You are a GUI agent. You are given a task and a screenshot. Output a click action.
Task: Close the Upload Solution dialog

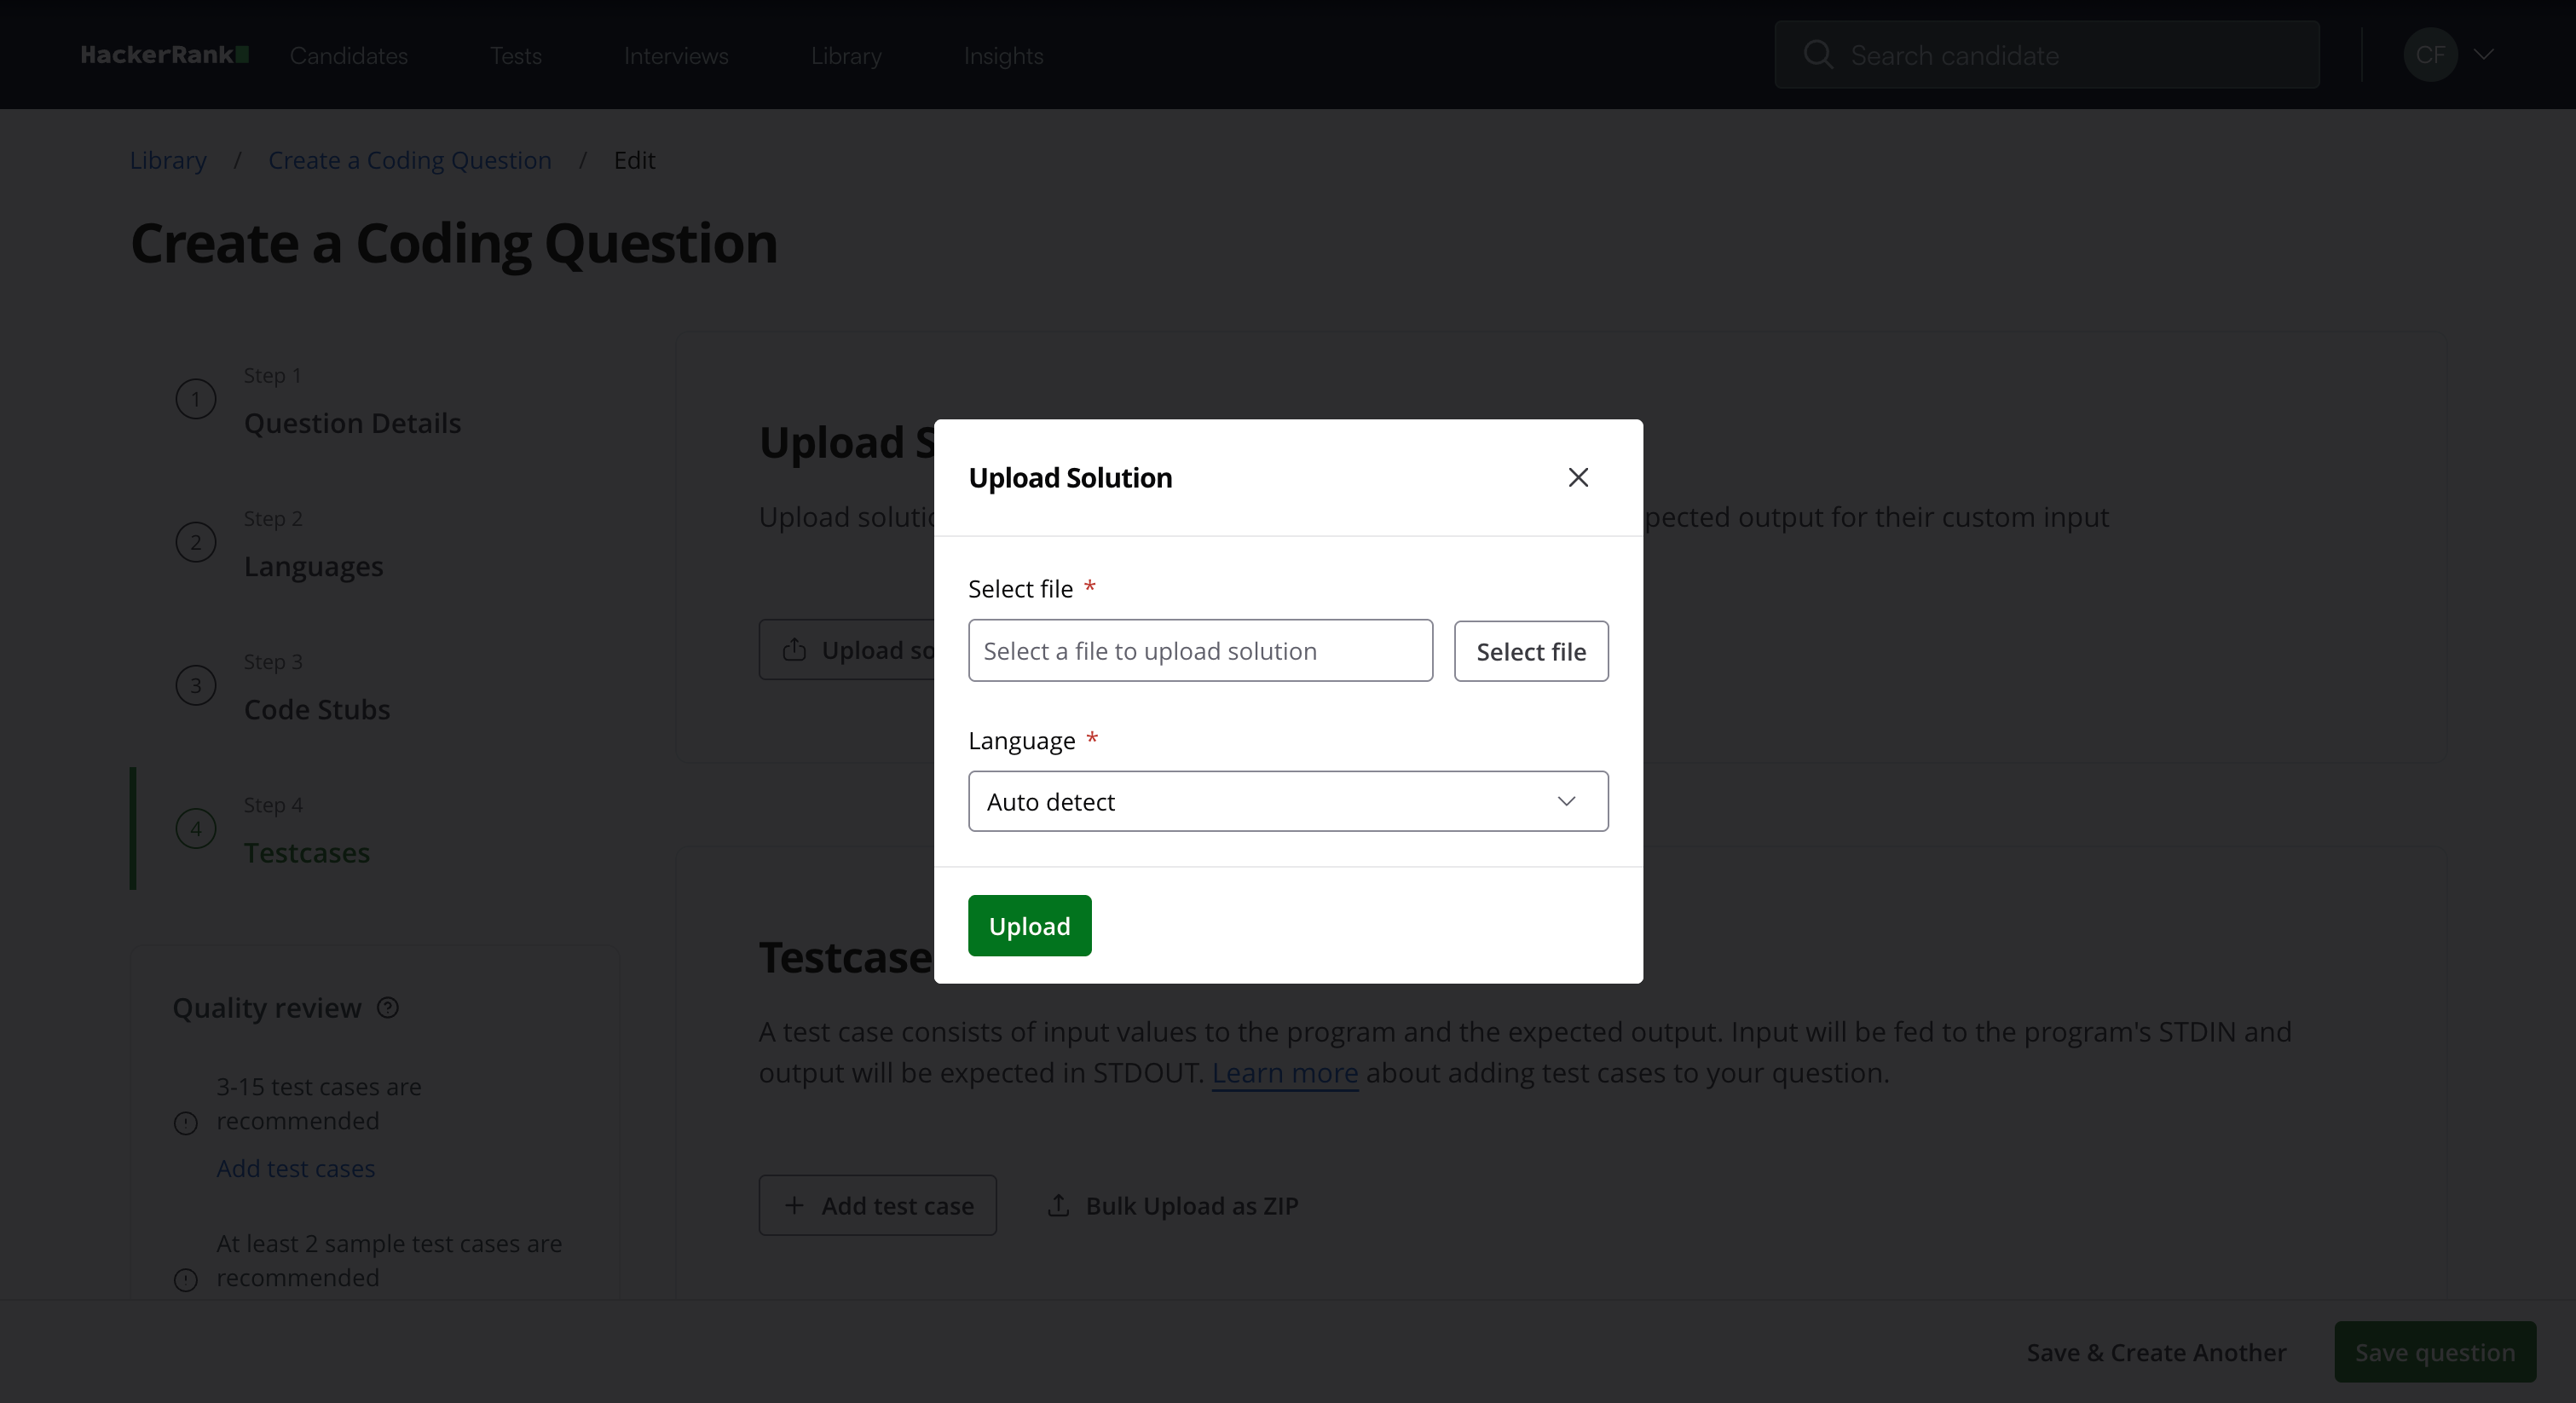click(x=1578, y=478)
